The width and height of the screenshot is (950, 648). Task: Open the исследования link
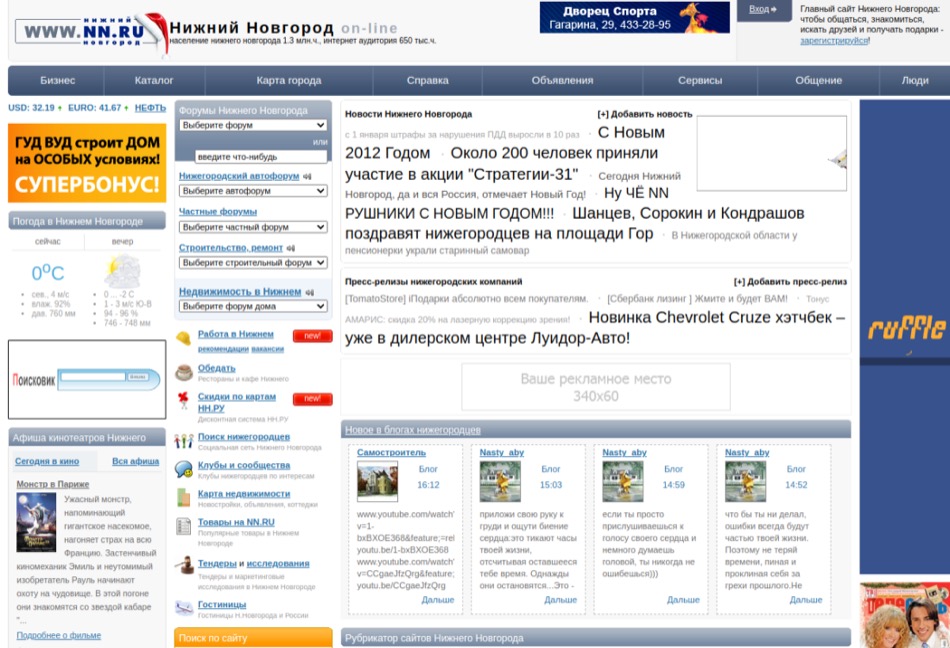(x=277, y=564)
